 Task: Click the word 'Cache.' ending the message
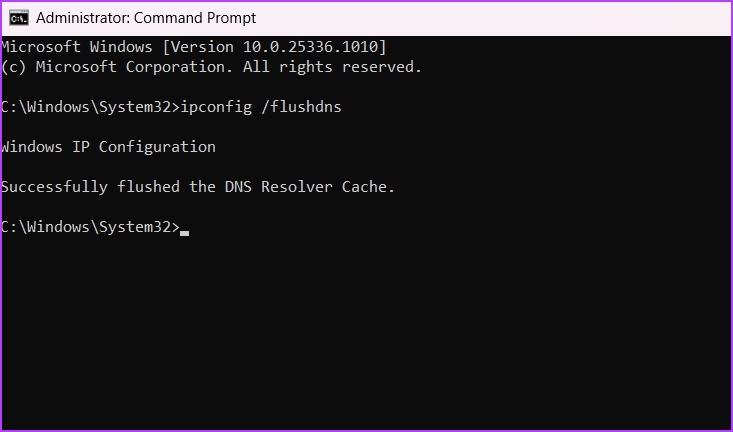(x=368, y=187)
